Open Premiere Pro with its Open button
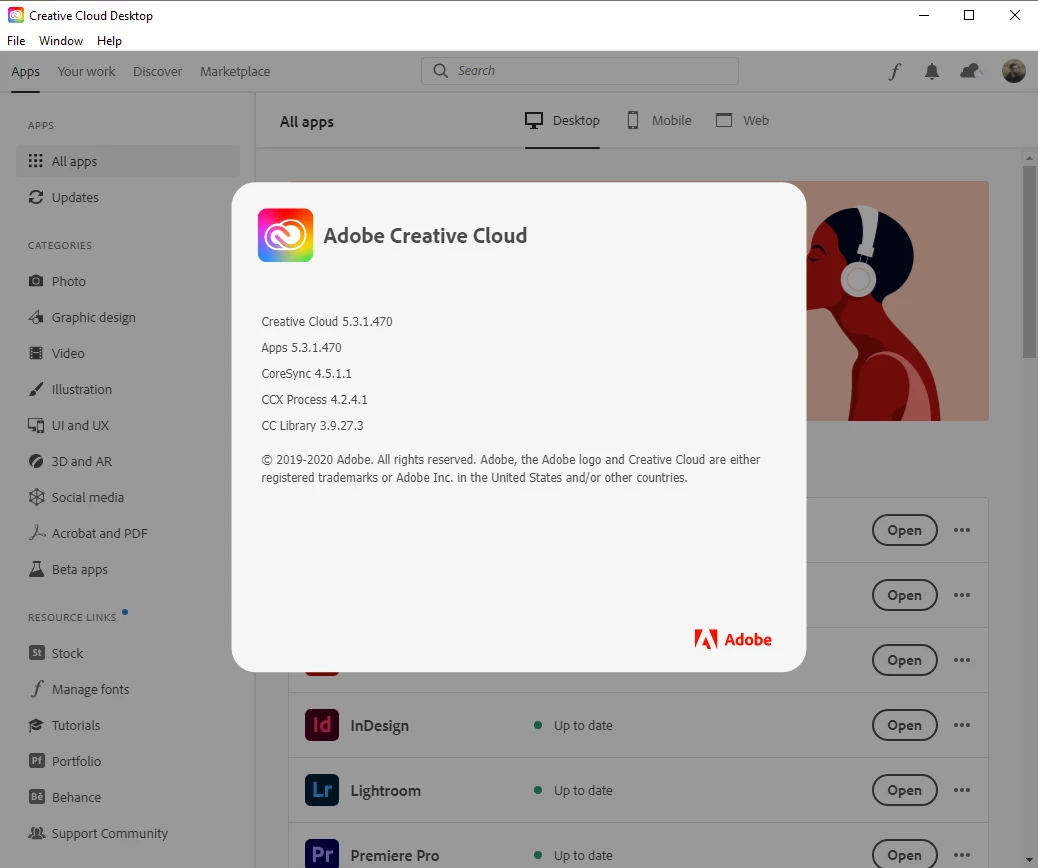The width and height of the screenshot is (1038, 868). pyautogui.click(x=904, y=854)
